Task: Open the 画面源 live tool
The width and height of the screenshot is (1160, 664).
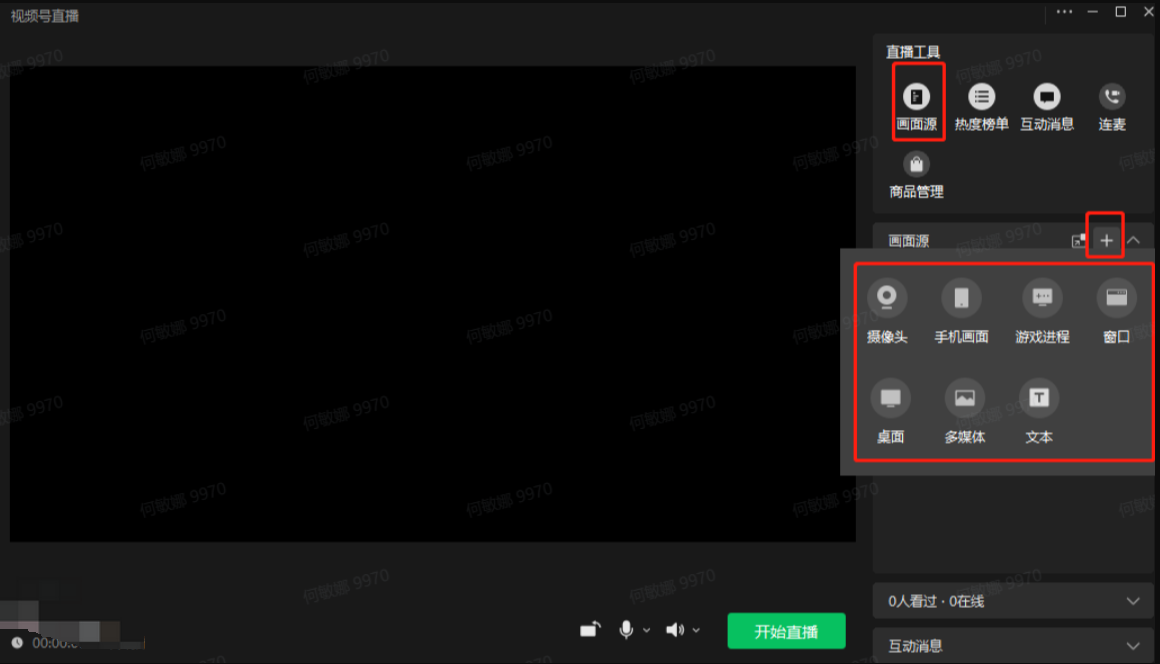Action: coord(917,105)
